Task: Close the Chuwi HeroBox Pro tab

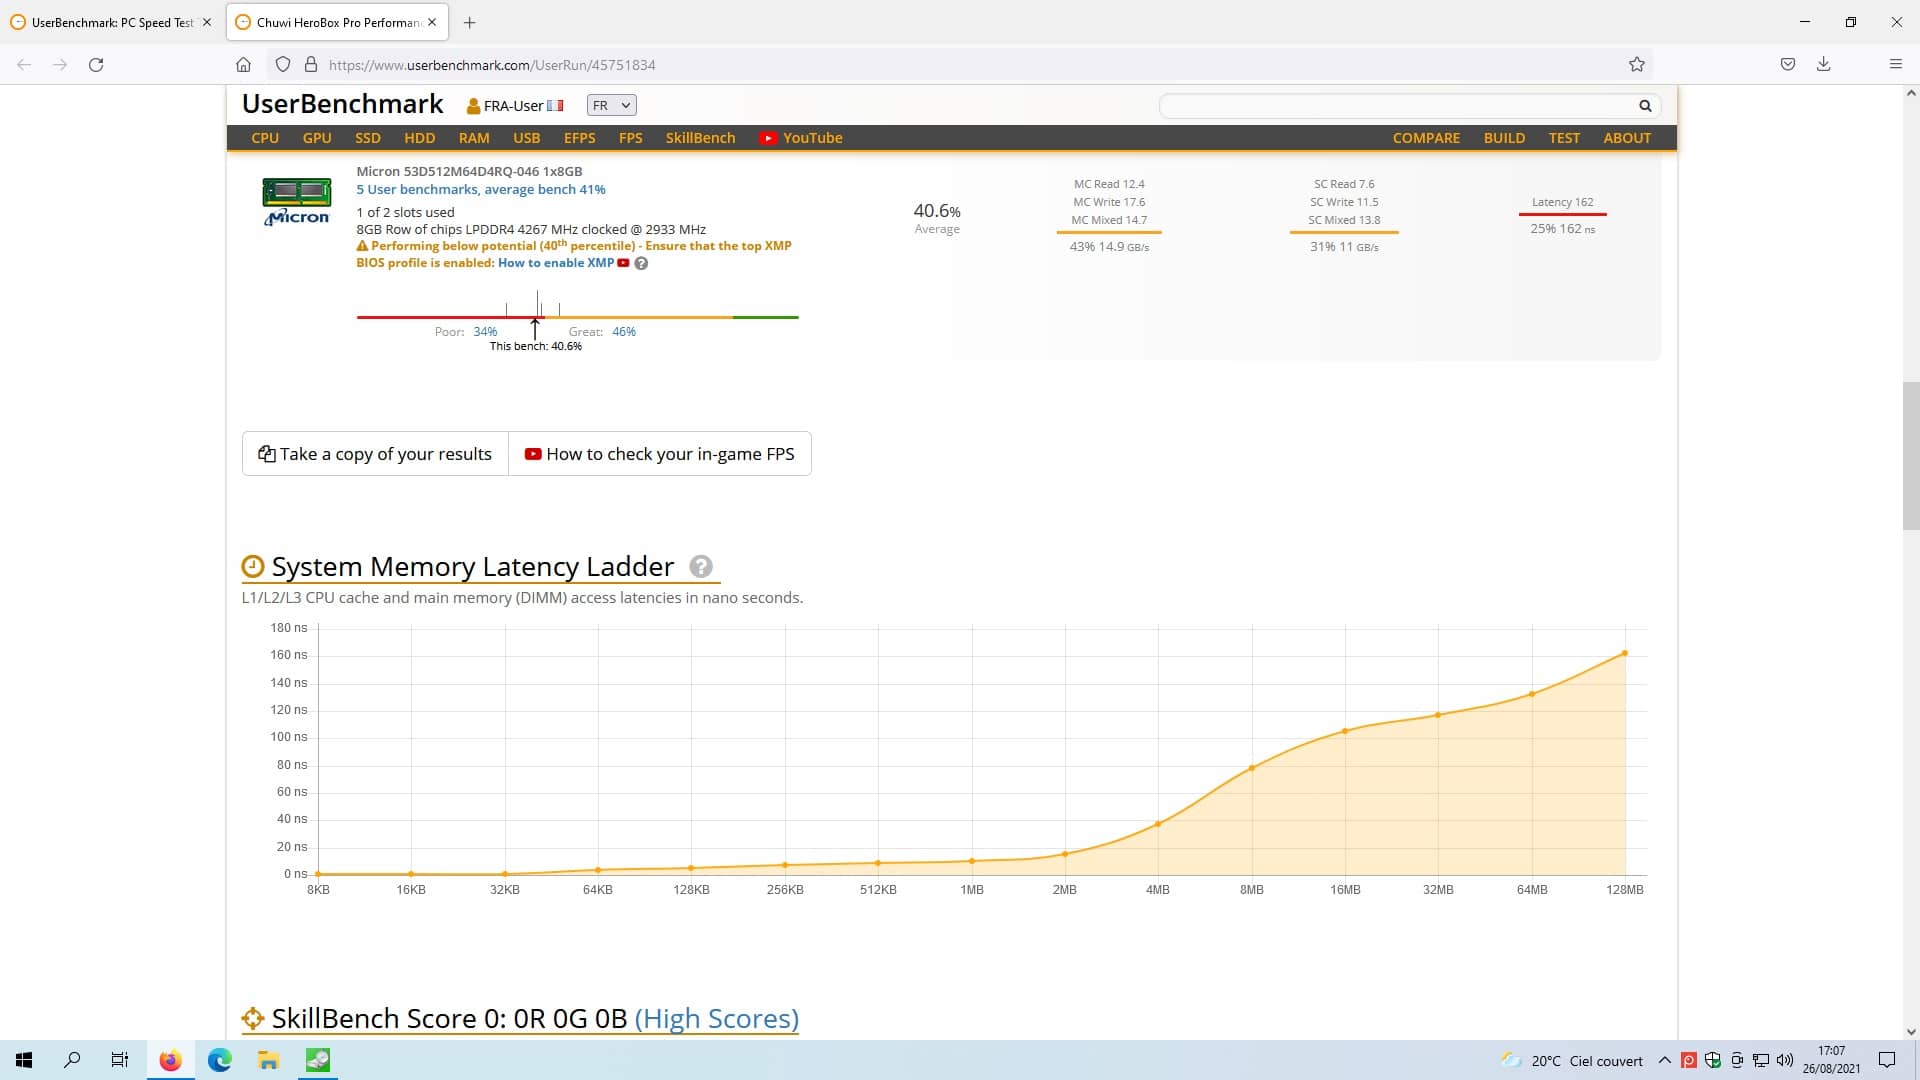Action: coord(432,22)
